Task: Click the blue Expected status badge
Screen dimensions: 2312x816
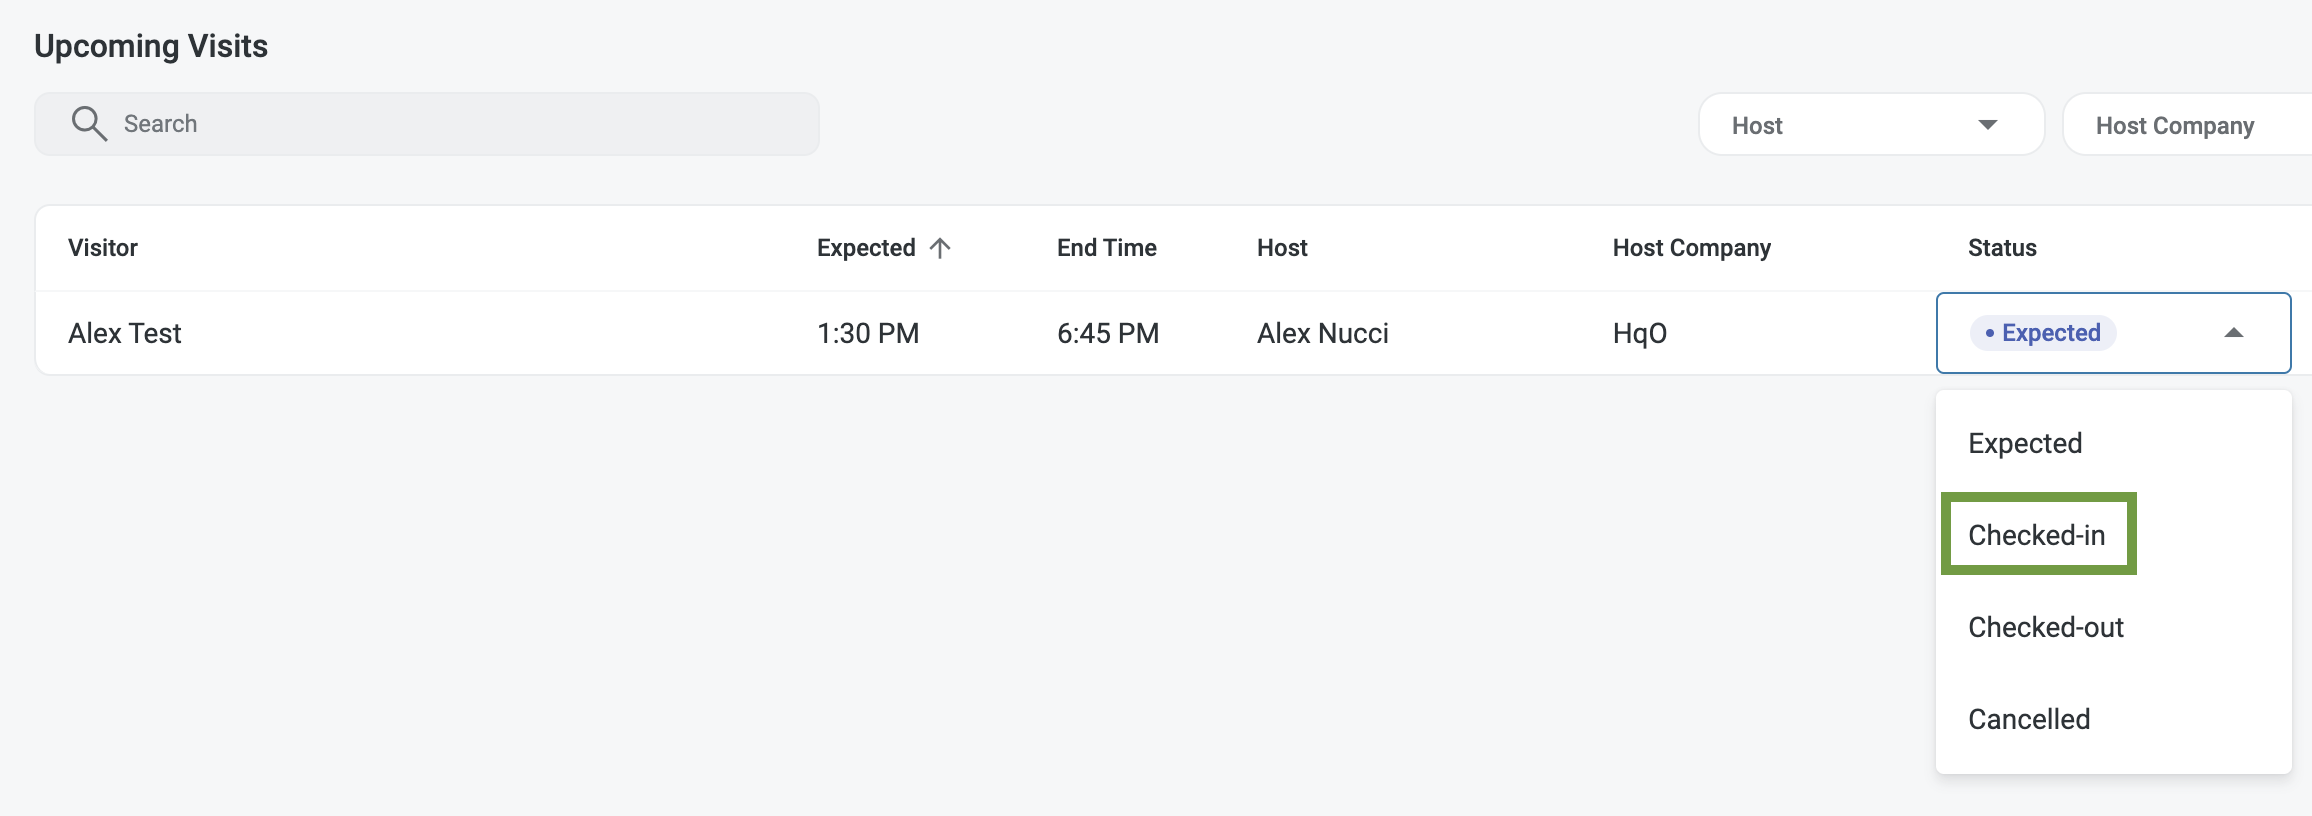Action: coord(2042,333)
